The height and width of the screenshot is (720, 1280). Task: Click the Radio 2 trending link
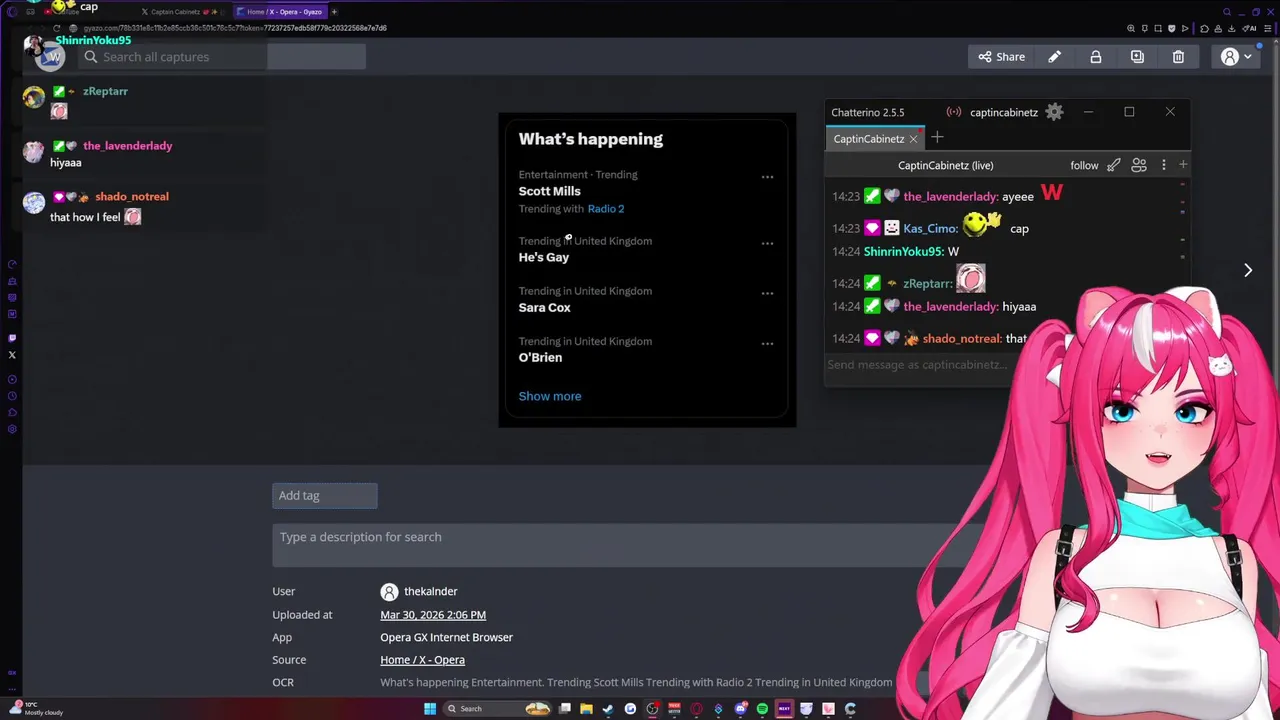[x=606, y=209]
